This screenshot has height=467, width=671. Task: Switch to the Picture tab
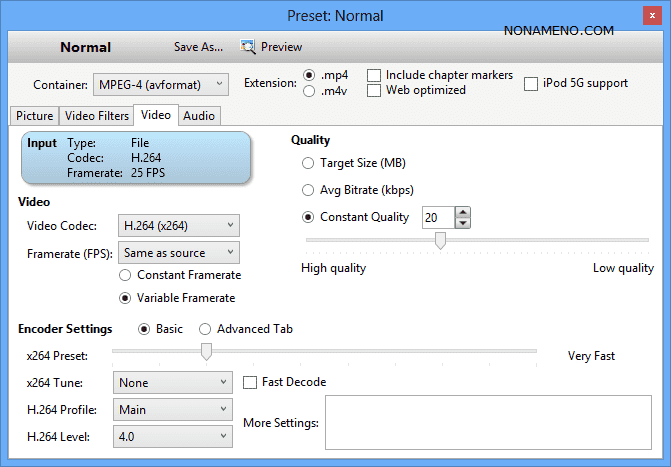[x=34, y=116]
